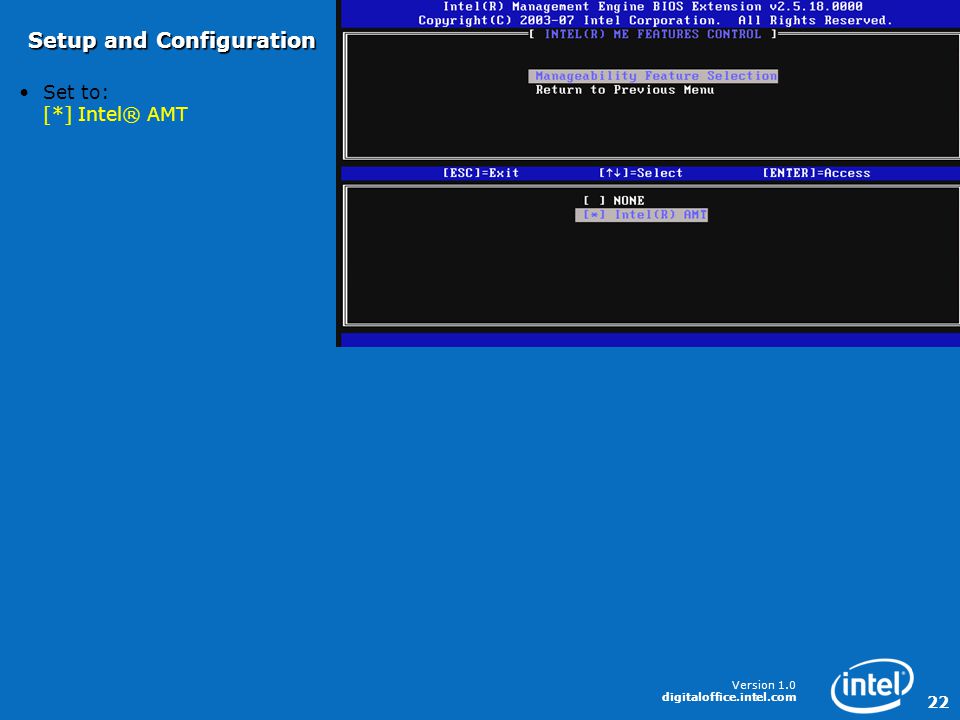Click the [ESC]=Exit hint
Screen dimensions: 960x720
pyautogui.click(x=481, y=173)
